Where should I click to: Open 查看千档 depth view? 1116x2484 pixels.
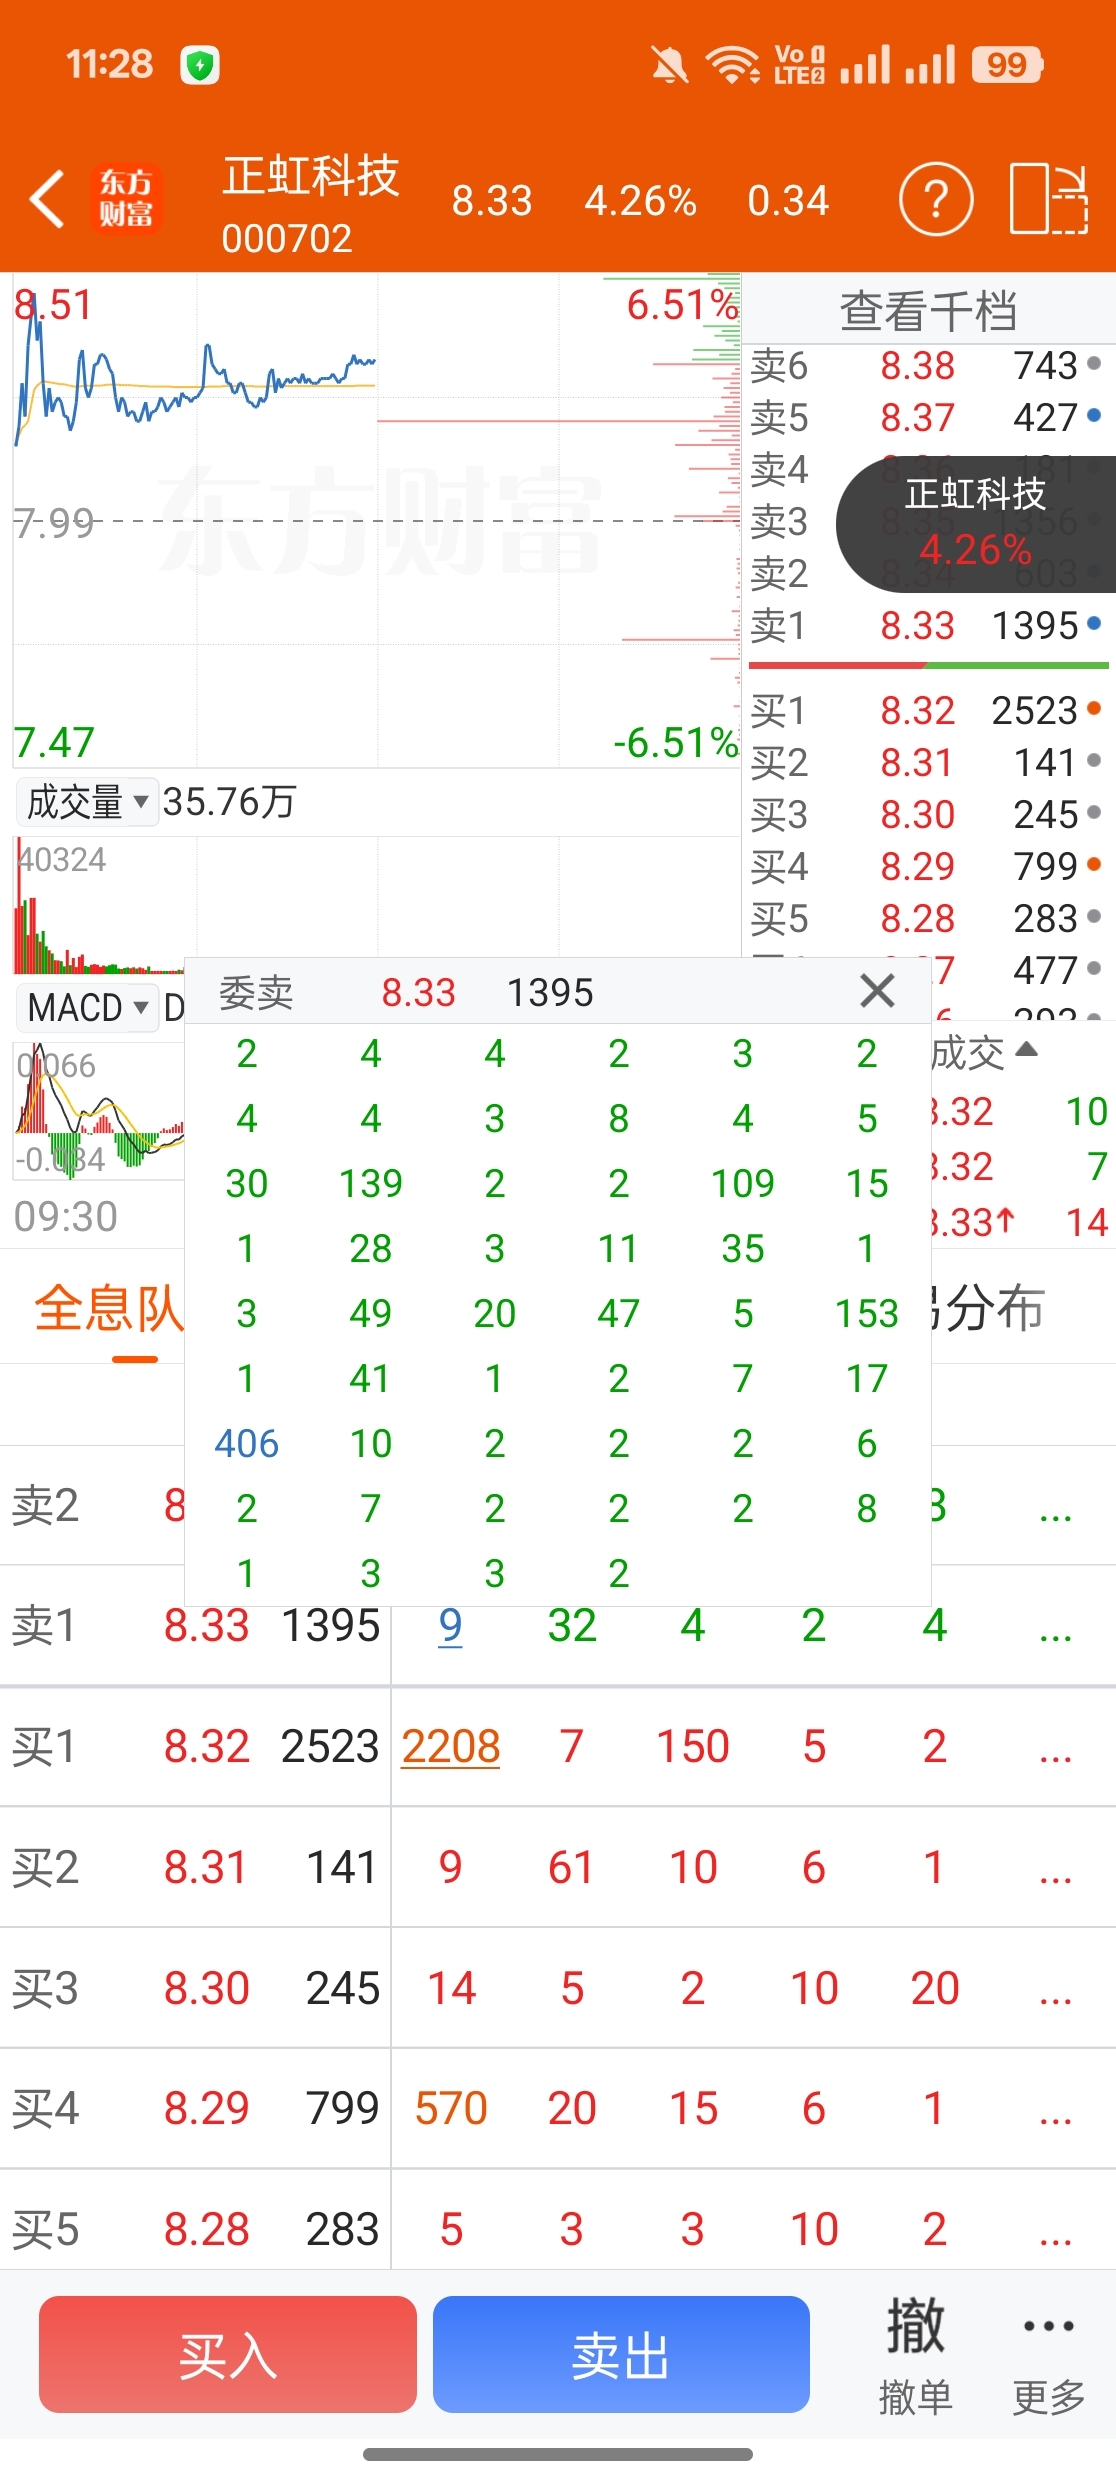(928, 311)
